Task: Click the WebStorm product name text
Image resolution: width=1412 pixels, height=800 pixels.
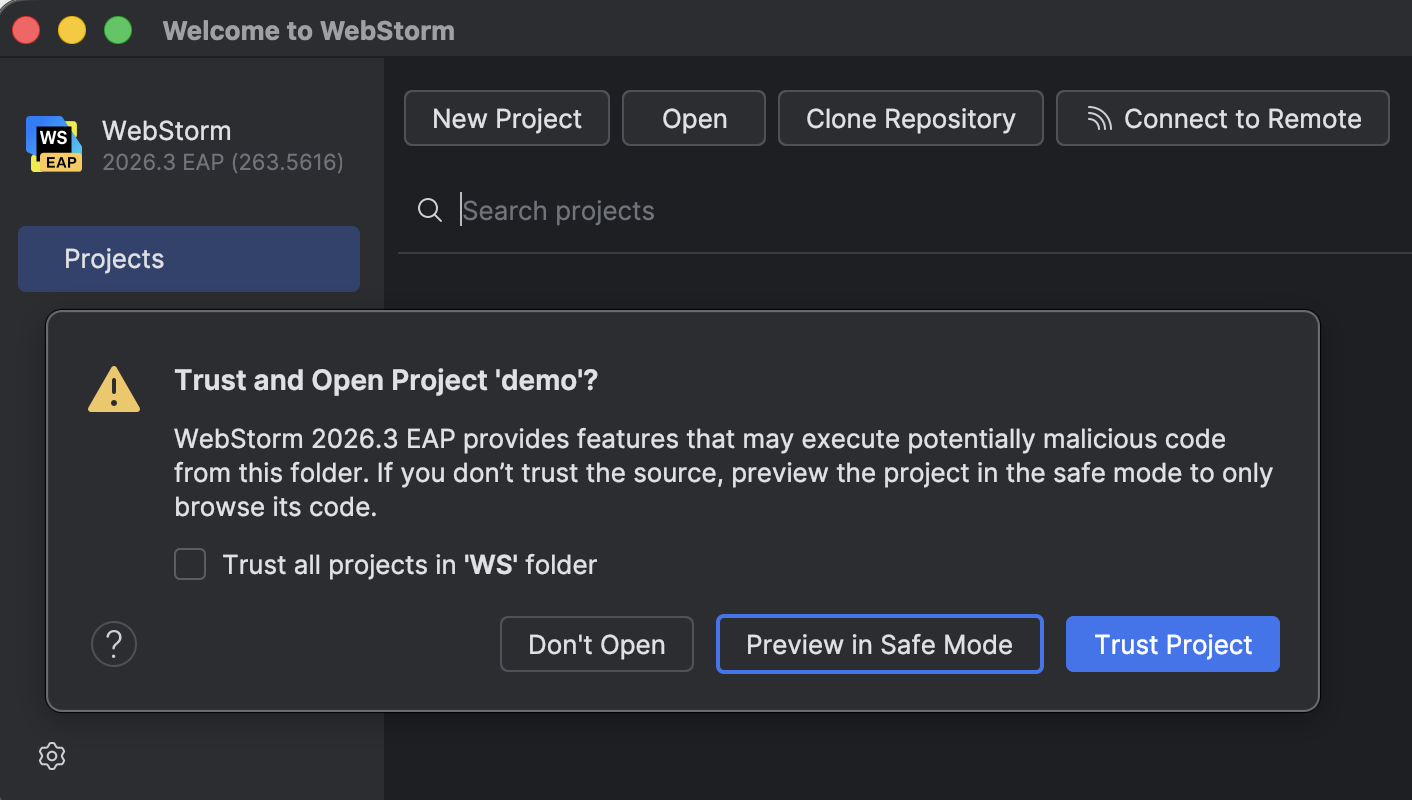Action: [166, 131]
